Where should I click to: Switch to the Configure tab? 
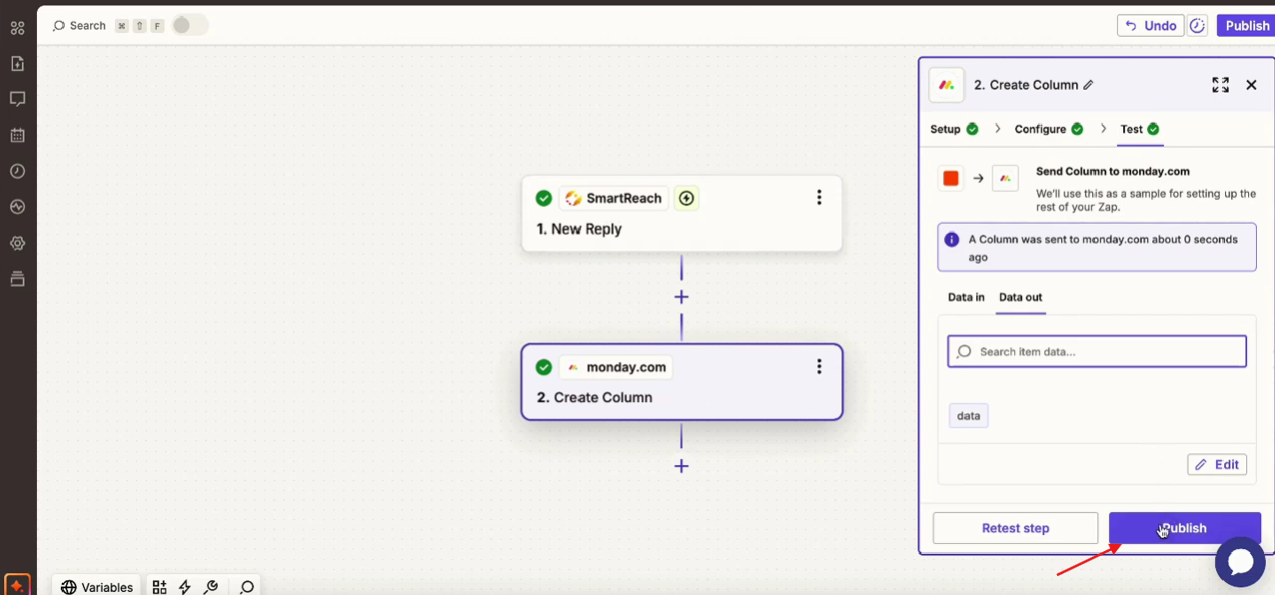(x=1049, y=129)
